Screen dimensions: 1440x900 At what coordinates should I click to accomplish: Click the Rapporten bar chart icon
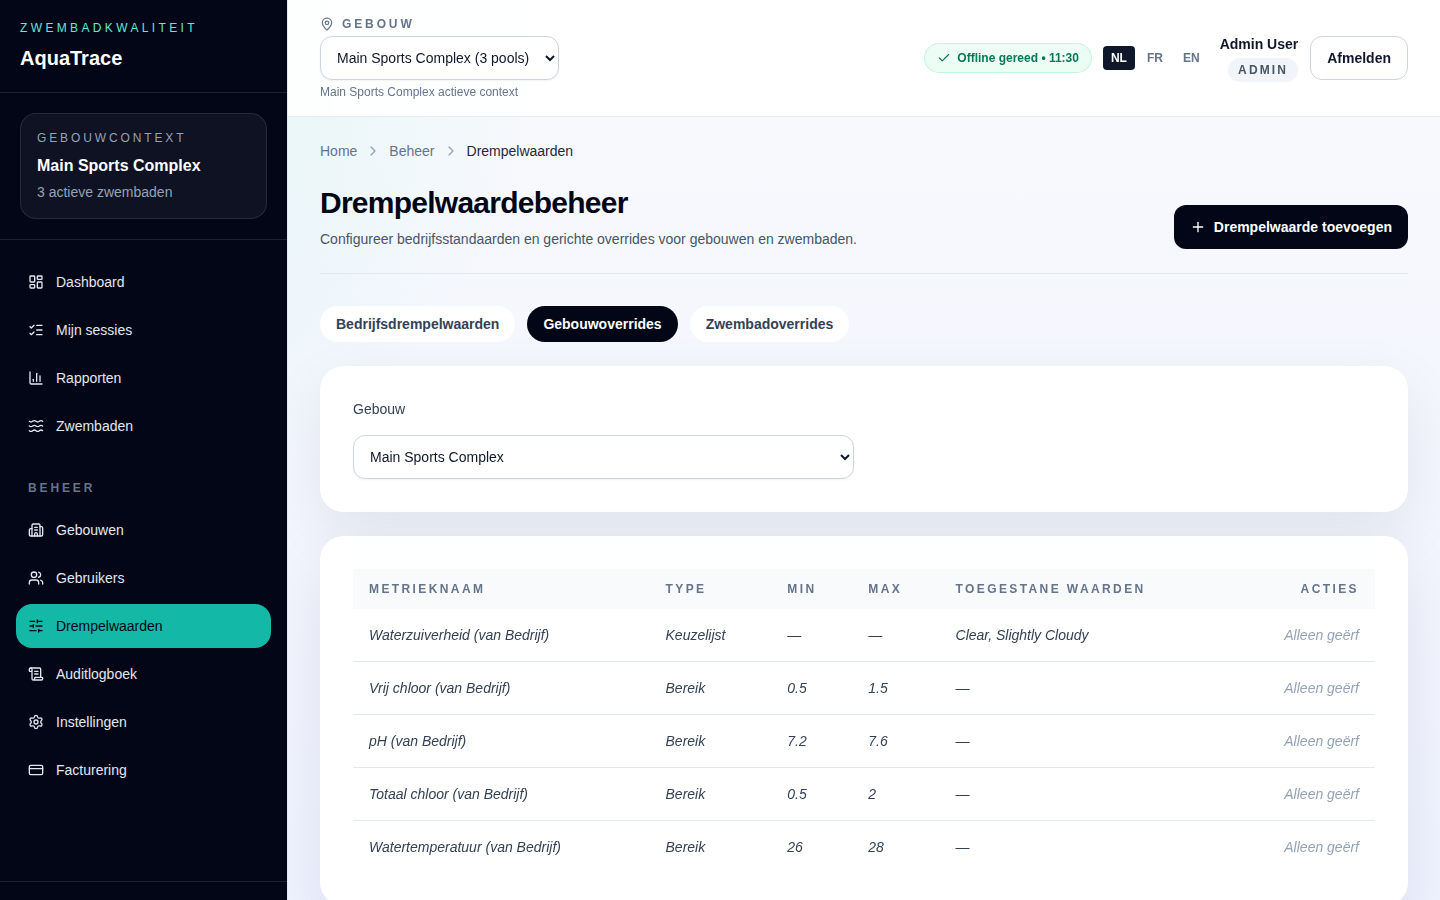(36, 378)
